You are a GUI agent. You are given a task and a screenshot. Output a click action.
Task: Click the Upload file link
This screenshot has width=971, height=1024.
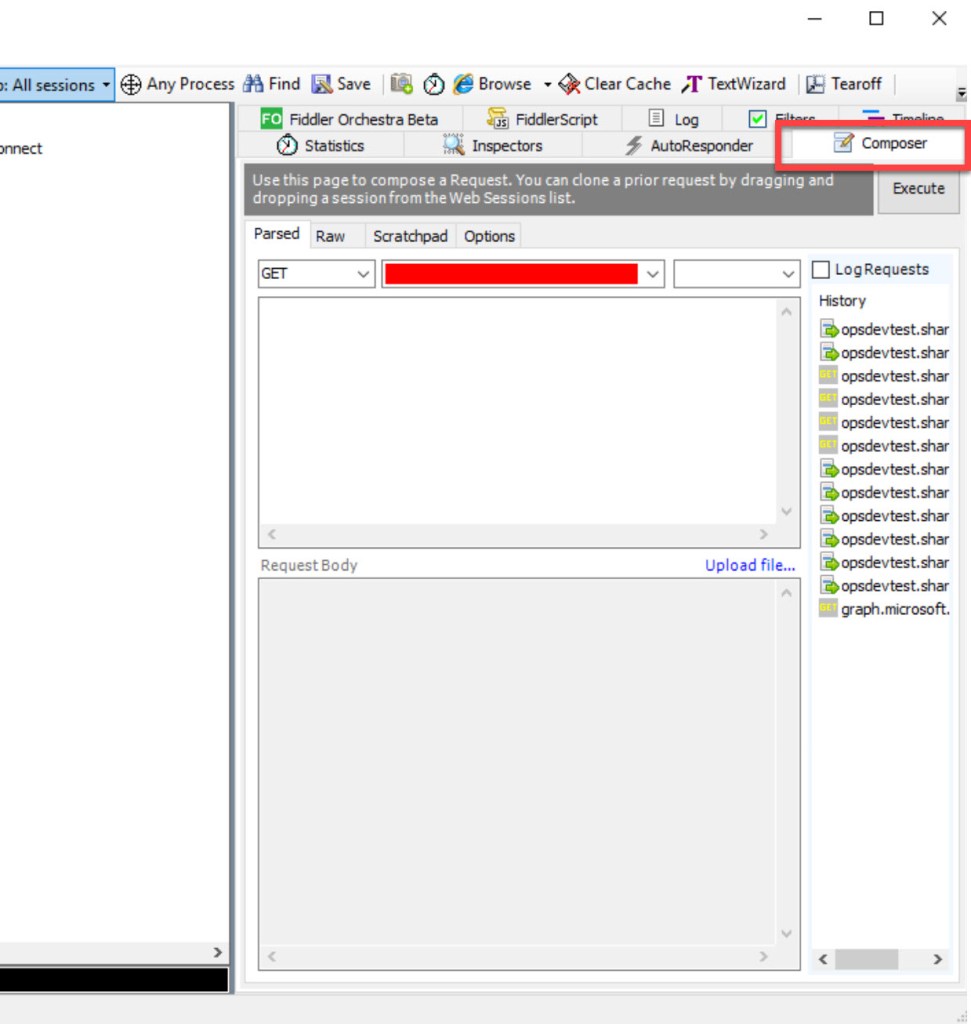[x=749, y=565]
